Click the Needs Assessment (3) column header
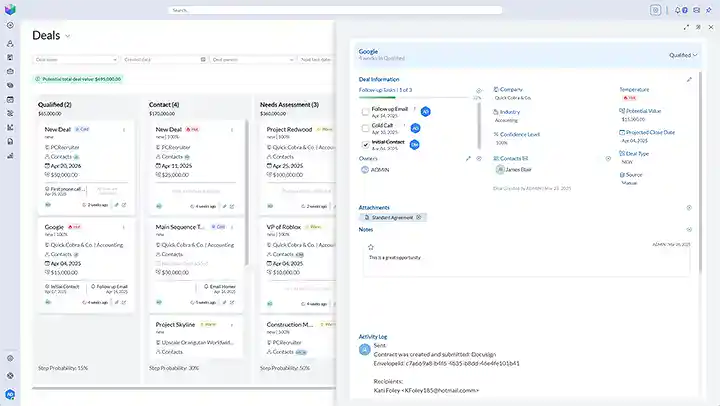720x406 pixels. pos(289,105)
